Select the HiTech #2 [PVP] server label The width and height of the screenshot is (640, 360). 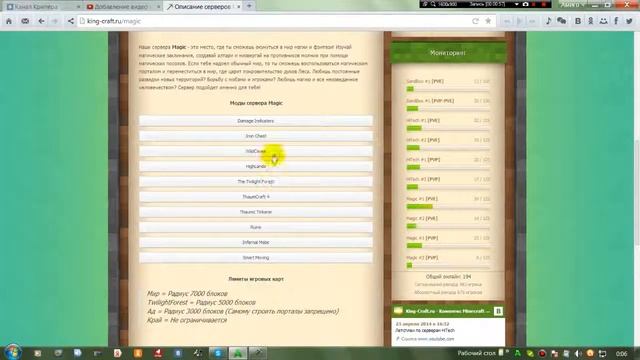click(x=423, y=179)
